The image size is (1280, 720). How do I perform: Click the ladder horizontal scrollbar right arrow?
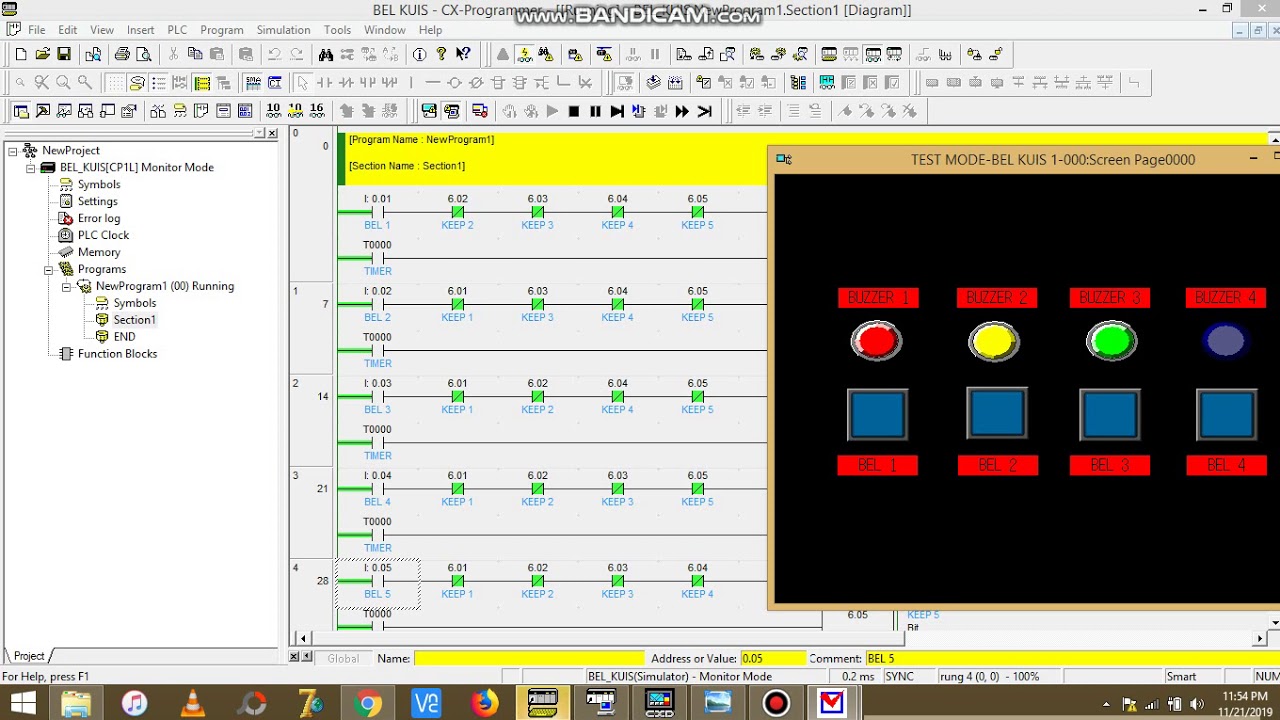point(1260,638)
